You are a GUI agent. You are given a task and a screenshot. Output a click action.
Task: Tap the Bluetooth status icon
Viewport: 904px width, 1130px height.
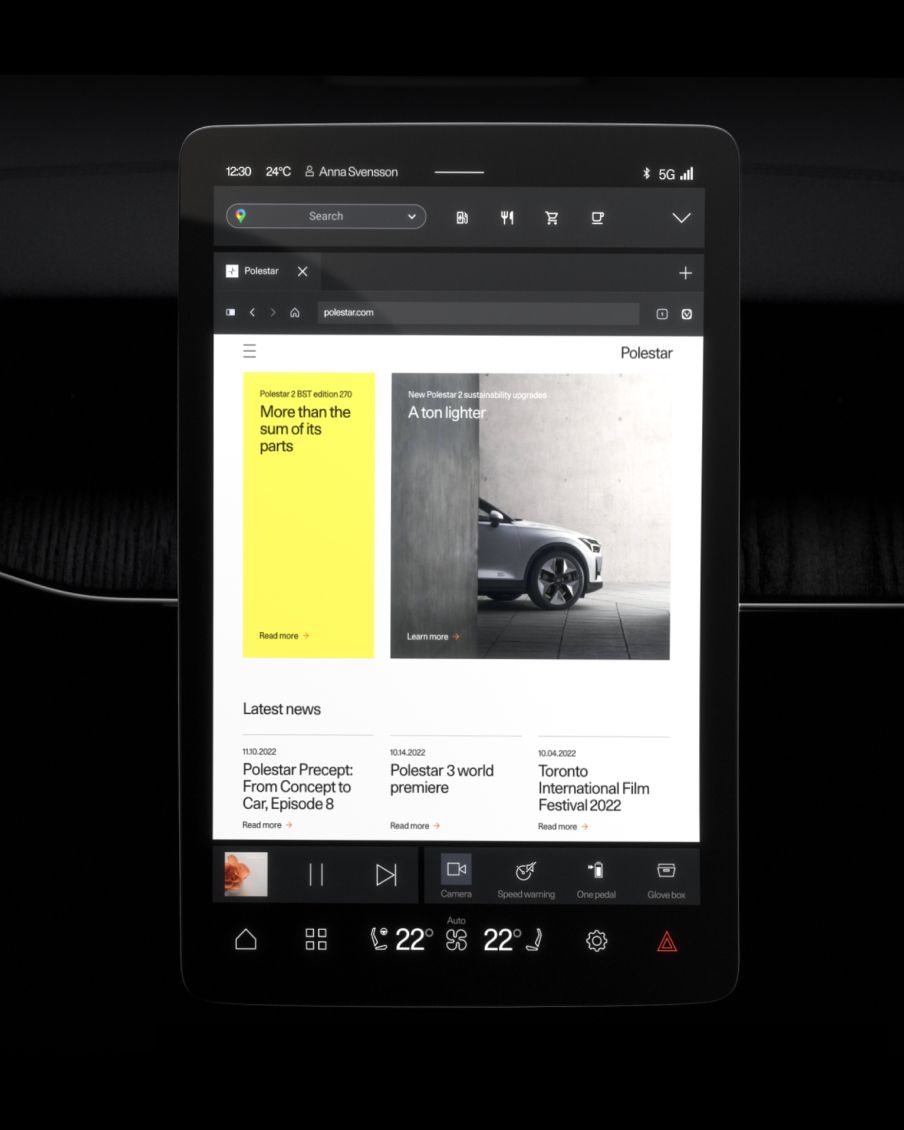pos(646,173)
